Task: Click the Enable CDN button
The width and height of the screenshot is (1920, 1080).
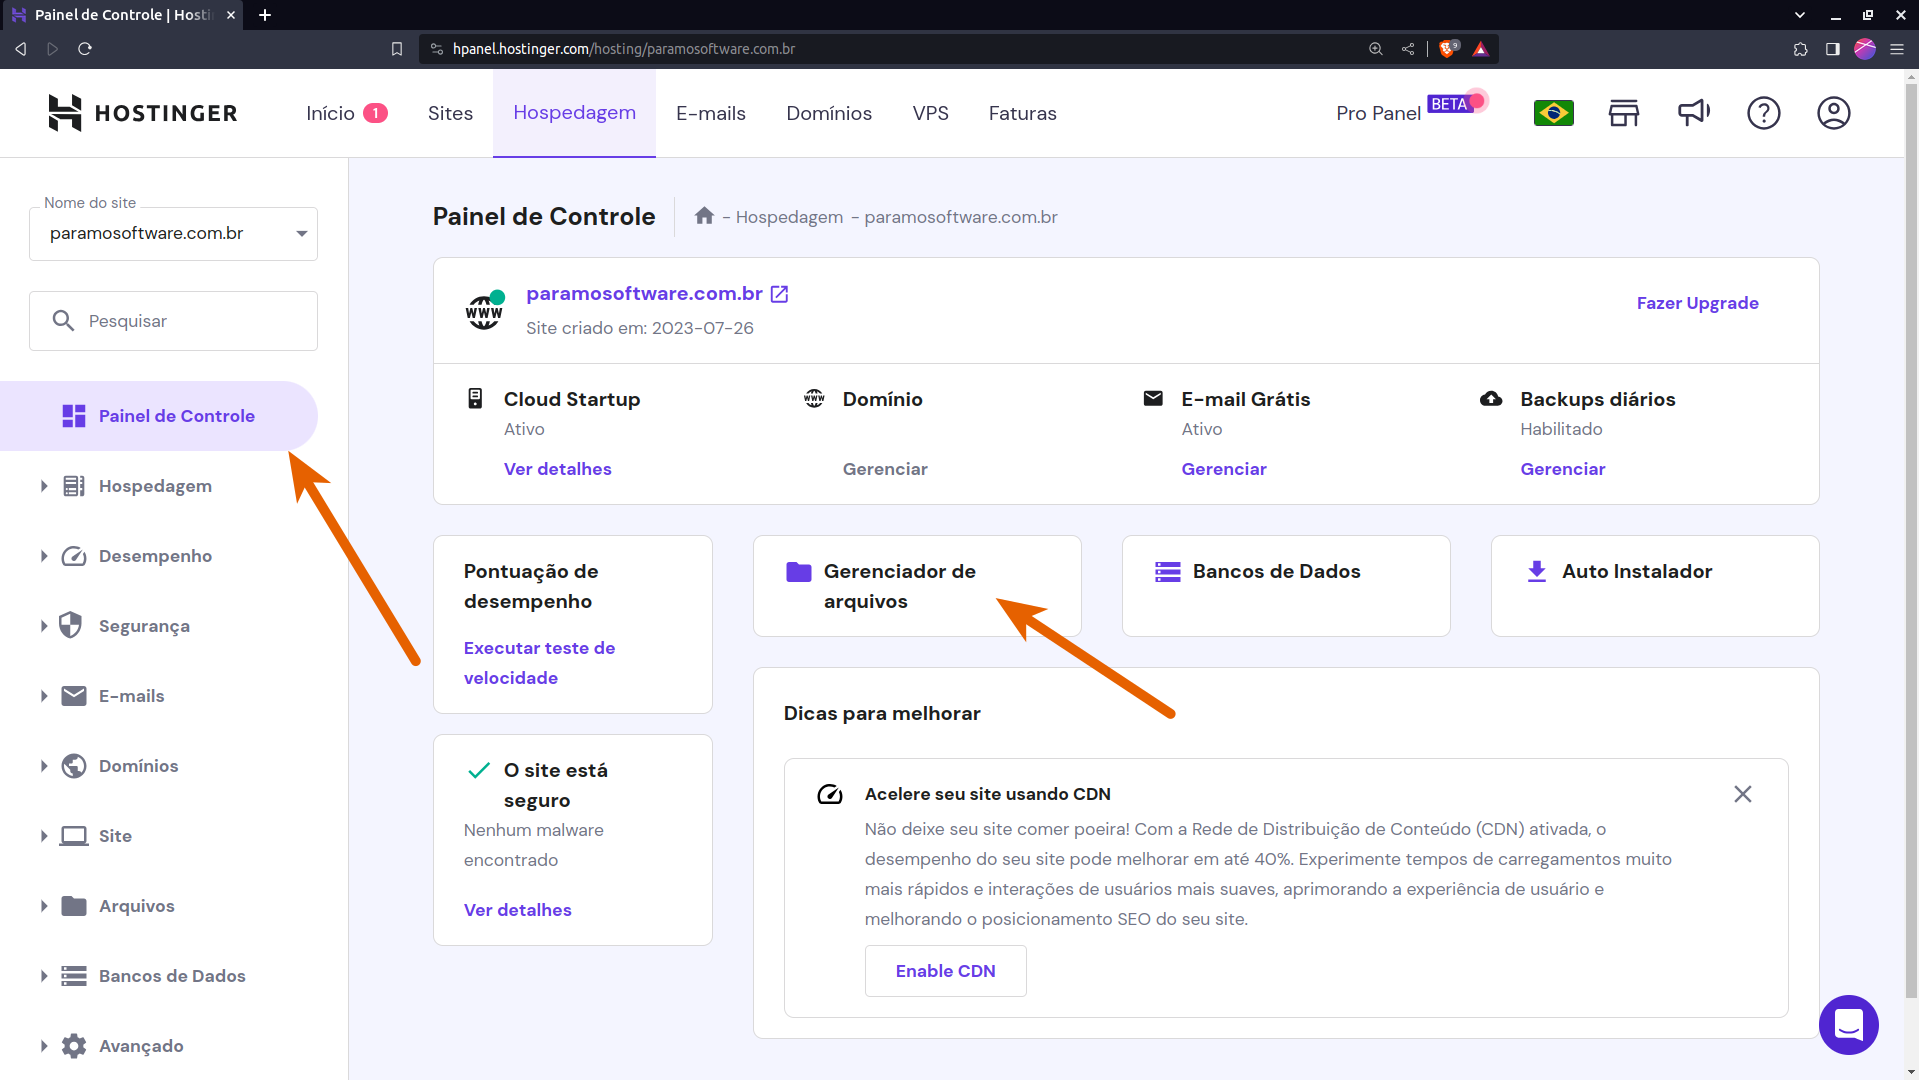Action: (x=945, y=971)
